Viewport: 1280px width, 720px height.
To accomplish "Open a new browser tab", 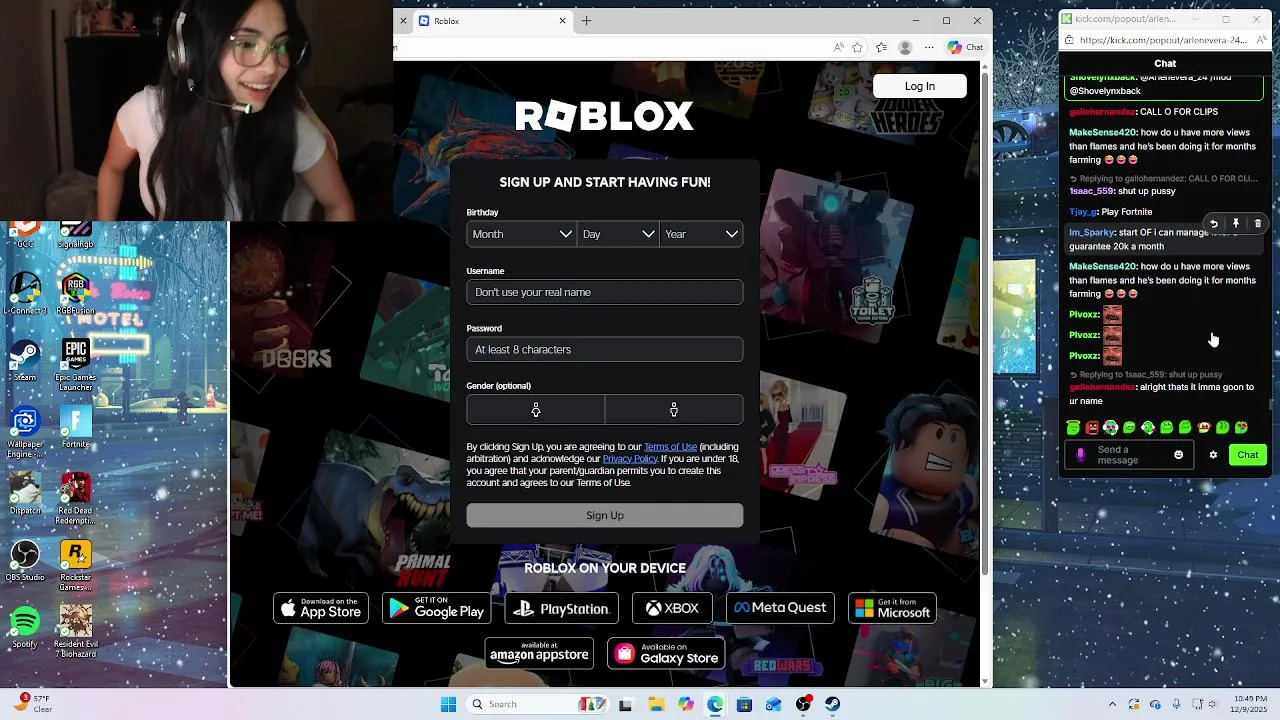I will coord(586,21).
